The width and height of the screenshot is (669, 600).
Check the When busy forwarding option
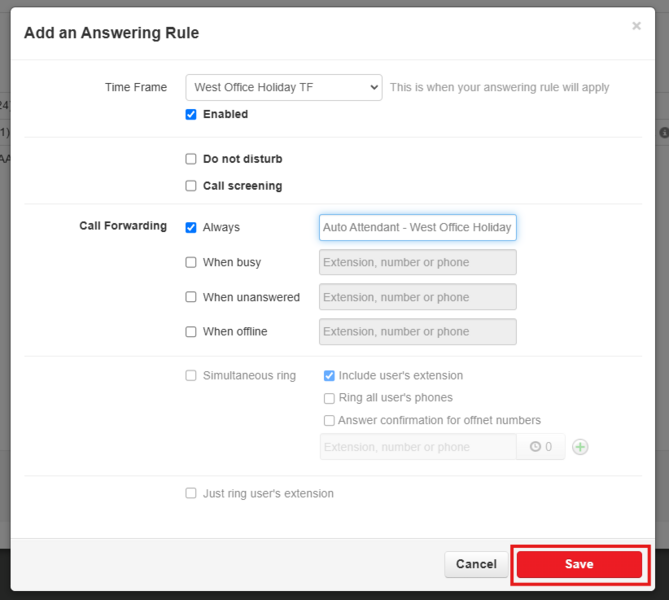[191, 263]
